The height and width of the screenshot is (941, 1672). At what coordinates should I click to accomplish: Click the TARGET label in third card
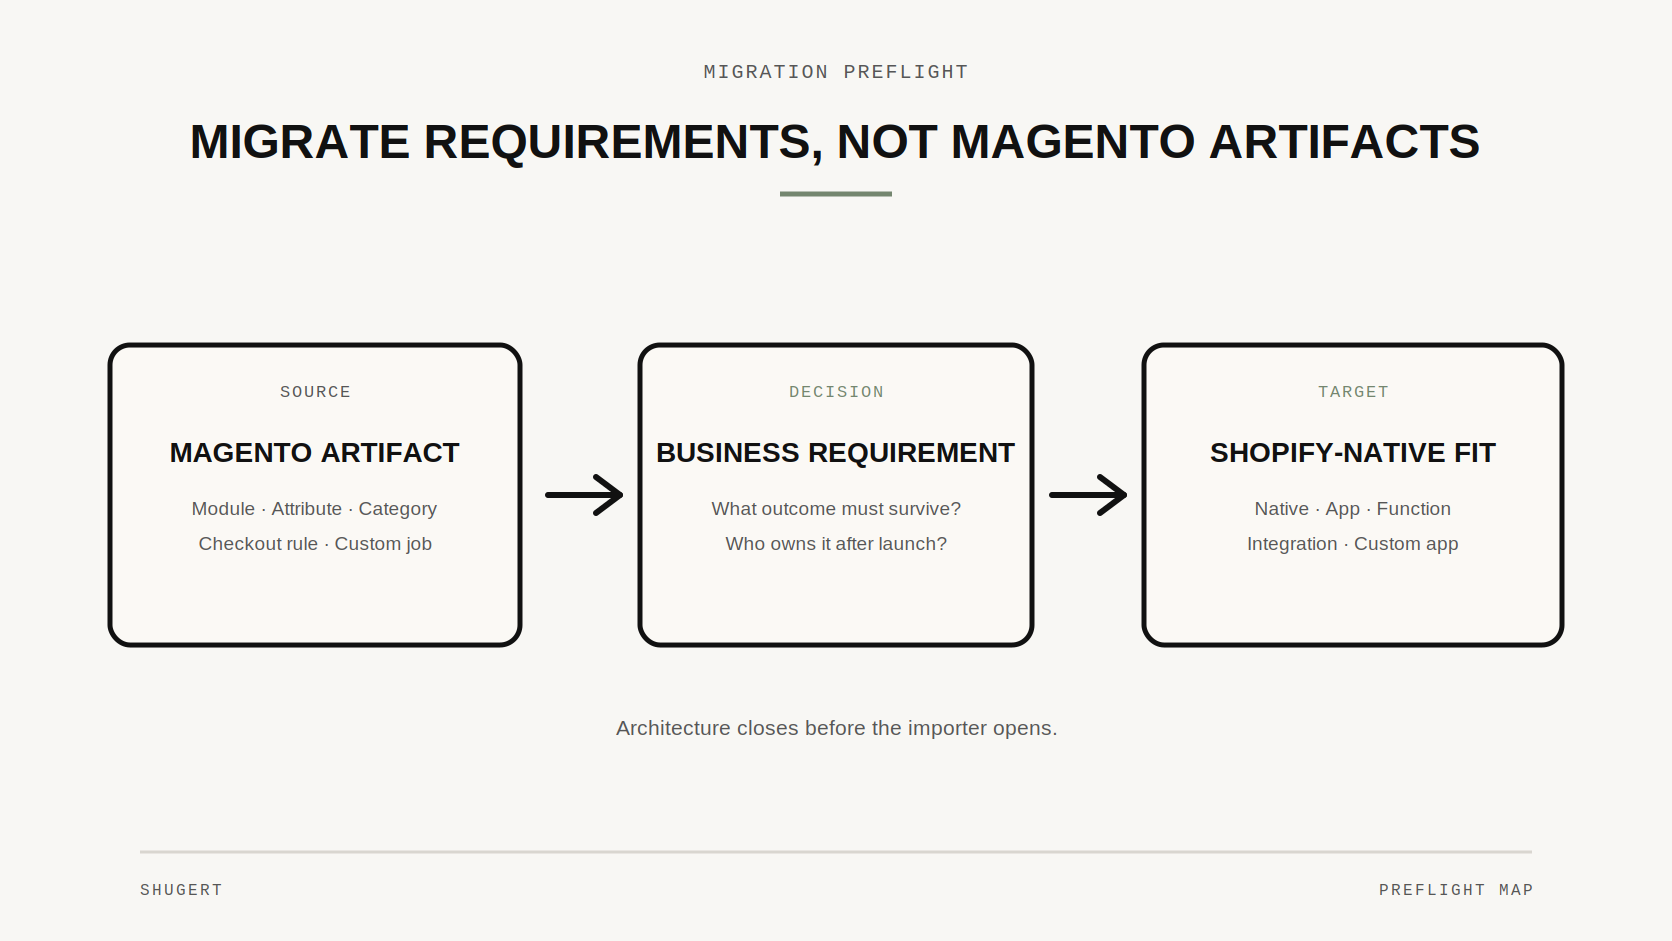[1353, 392]
